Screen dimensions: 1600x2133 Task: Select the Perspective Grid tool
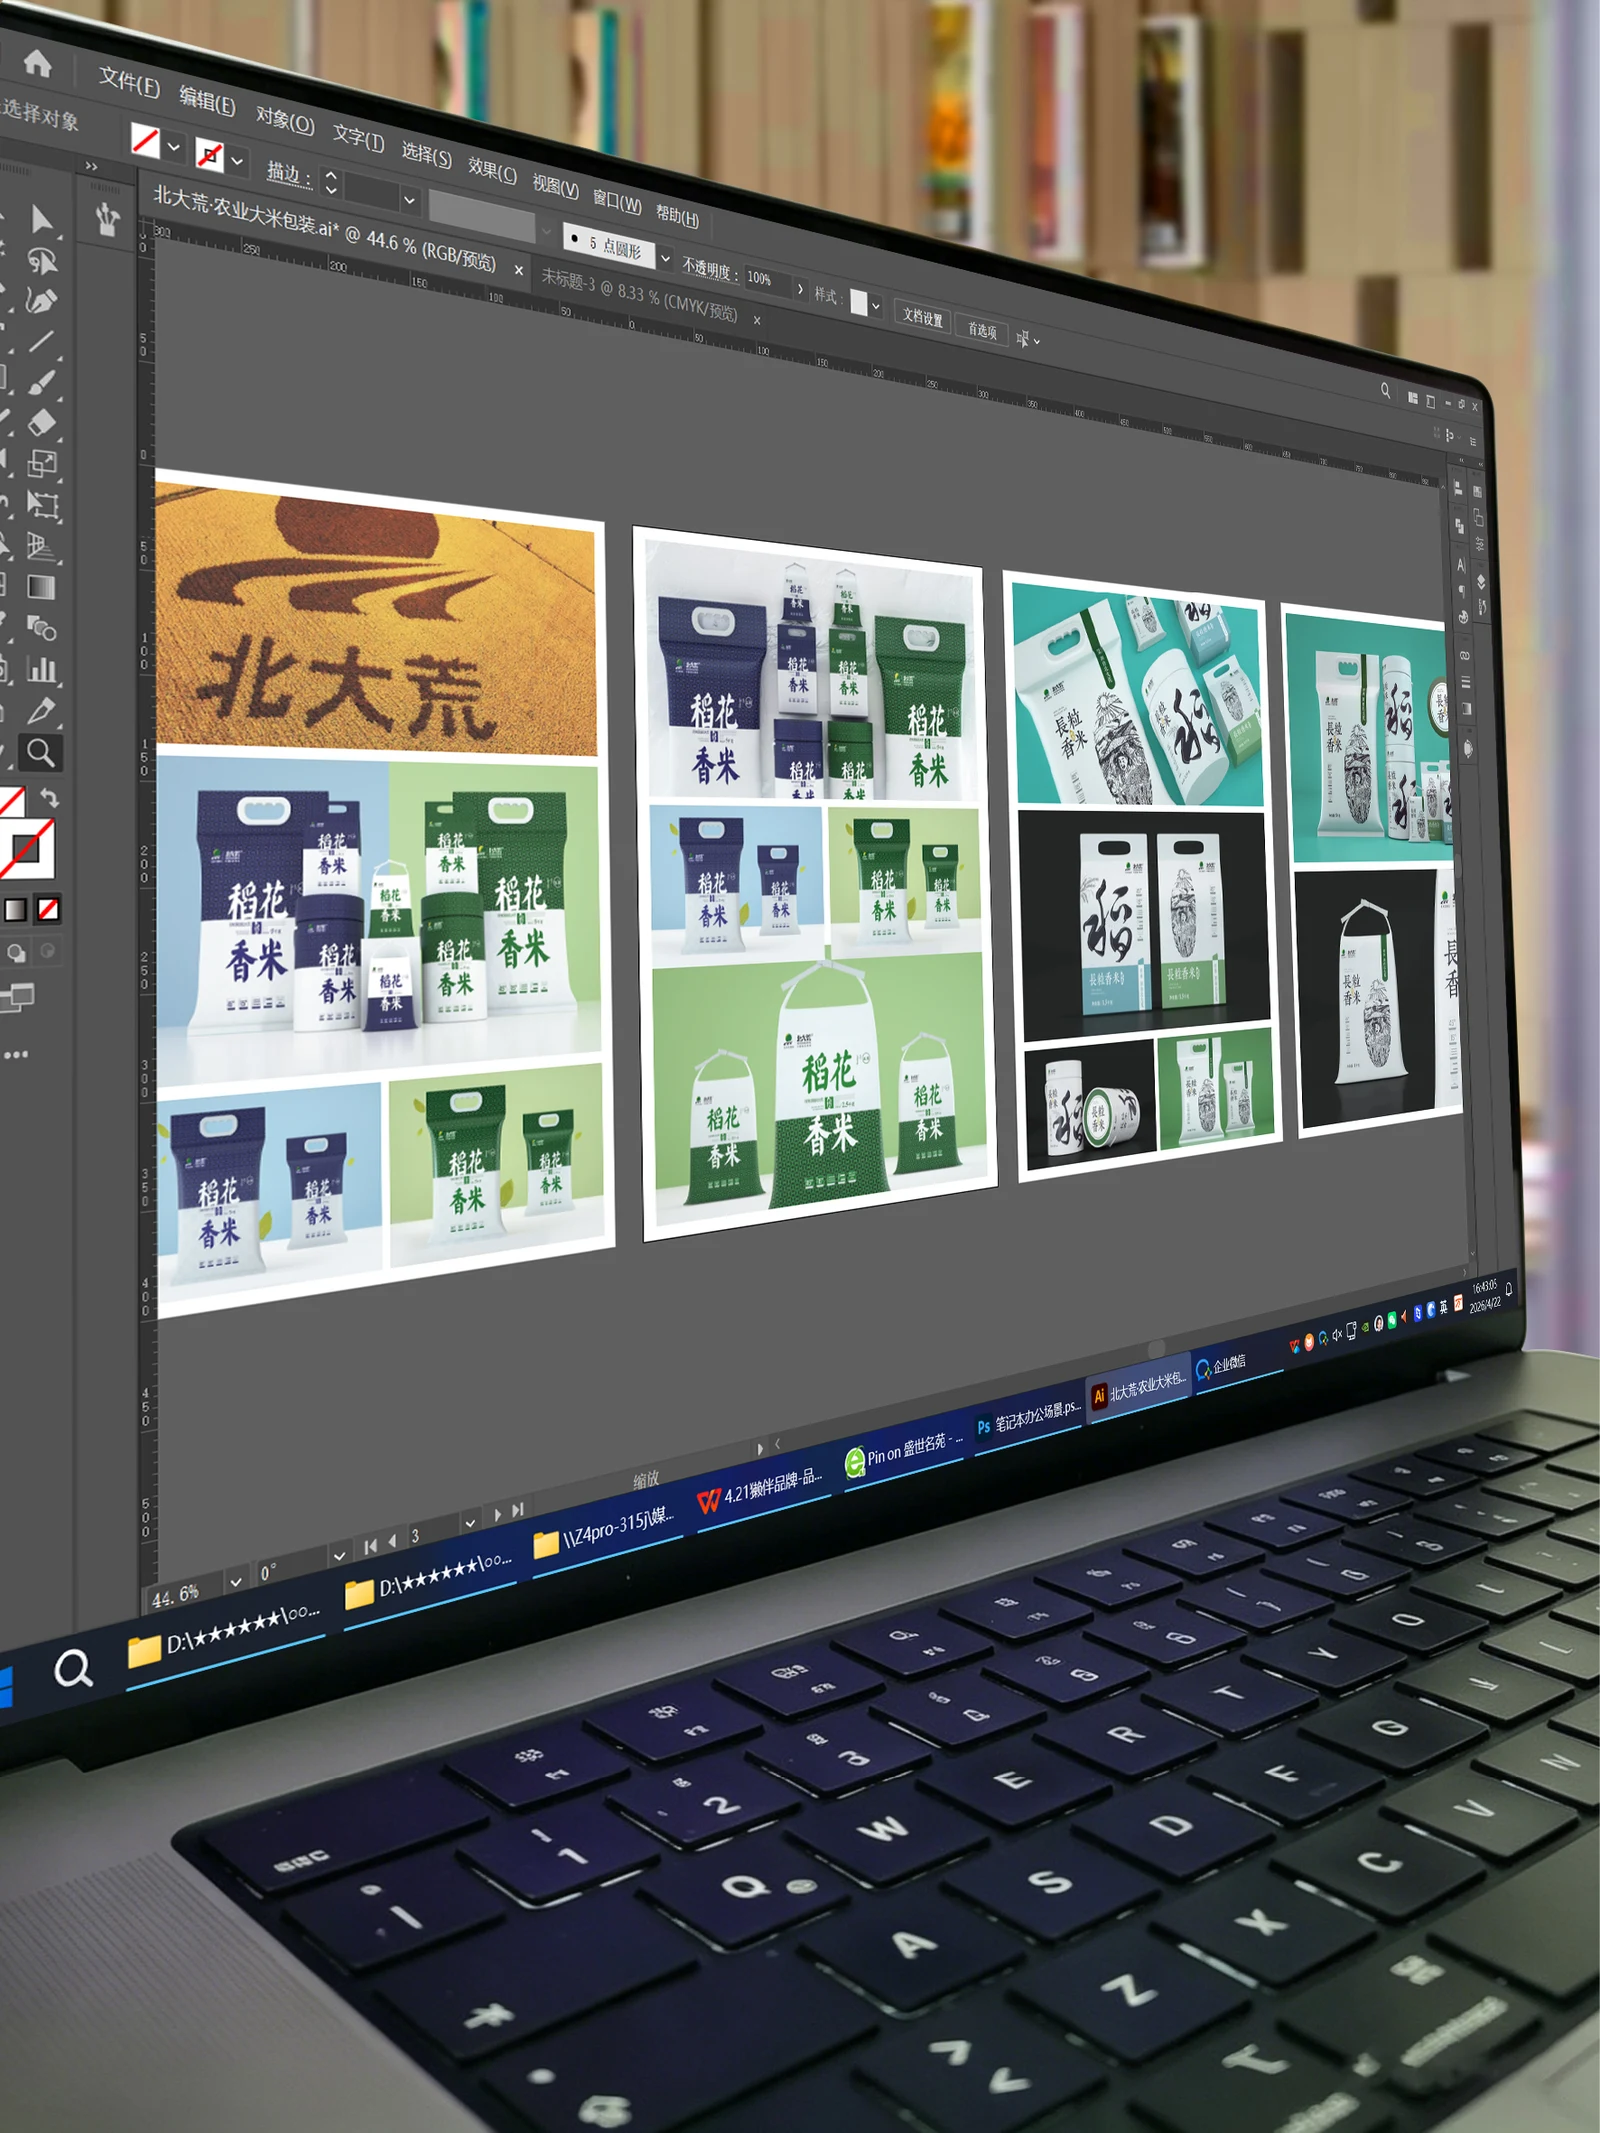(42, 546)
